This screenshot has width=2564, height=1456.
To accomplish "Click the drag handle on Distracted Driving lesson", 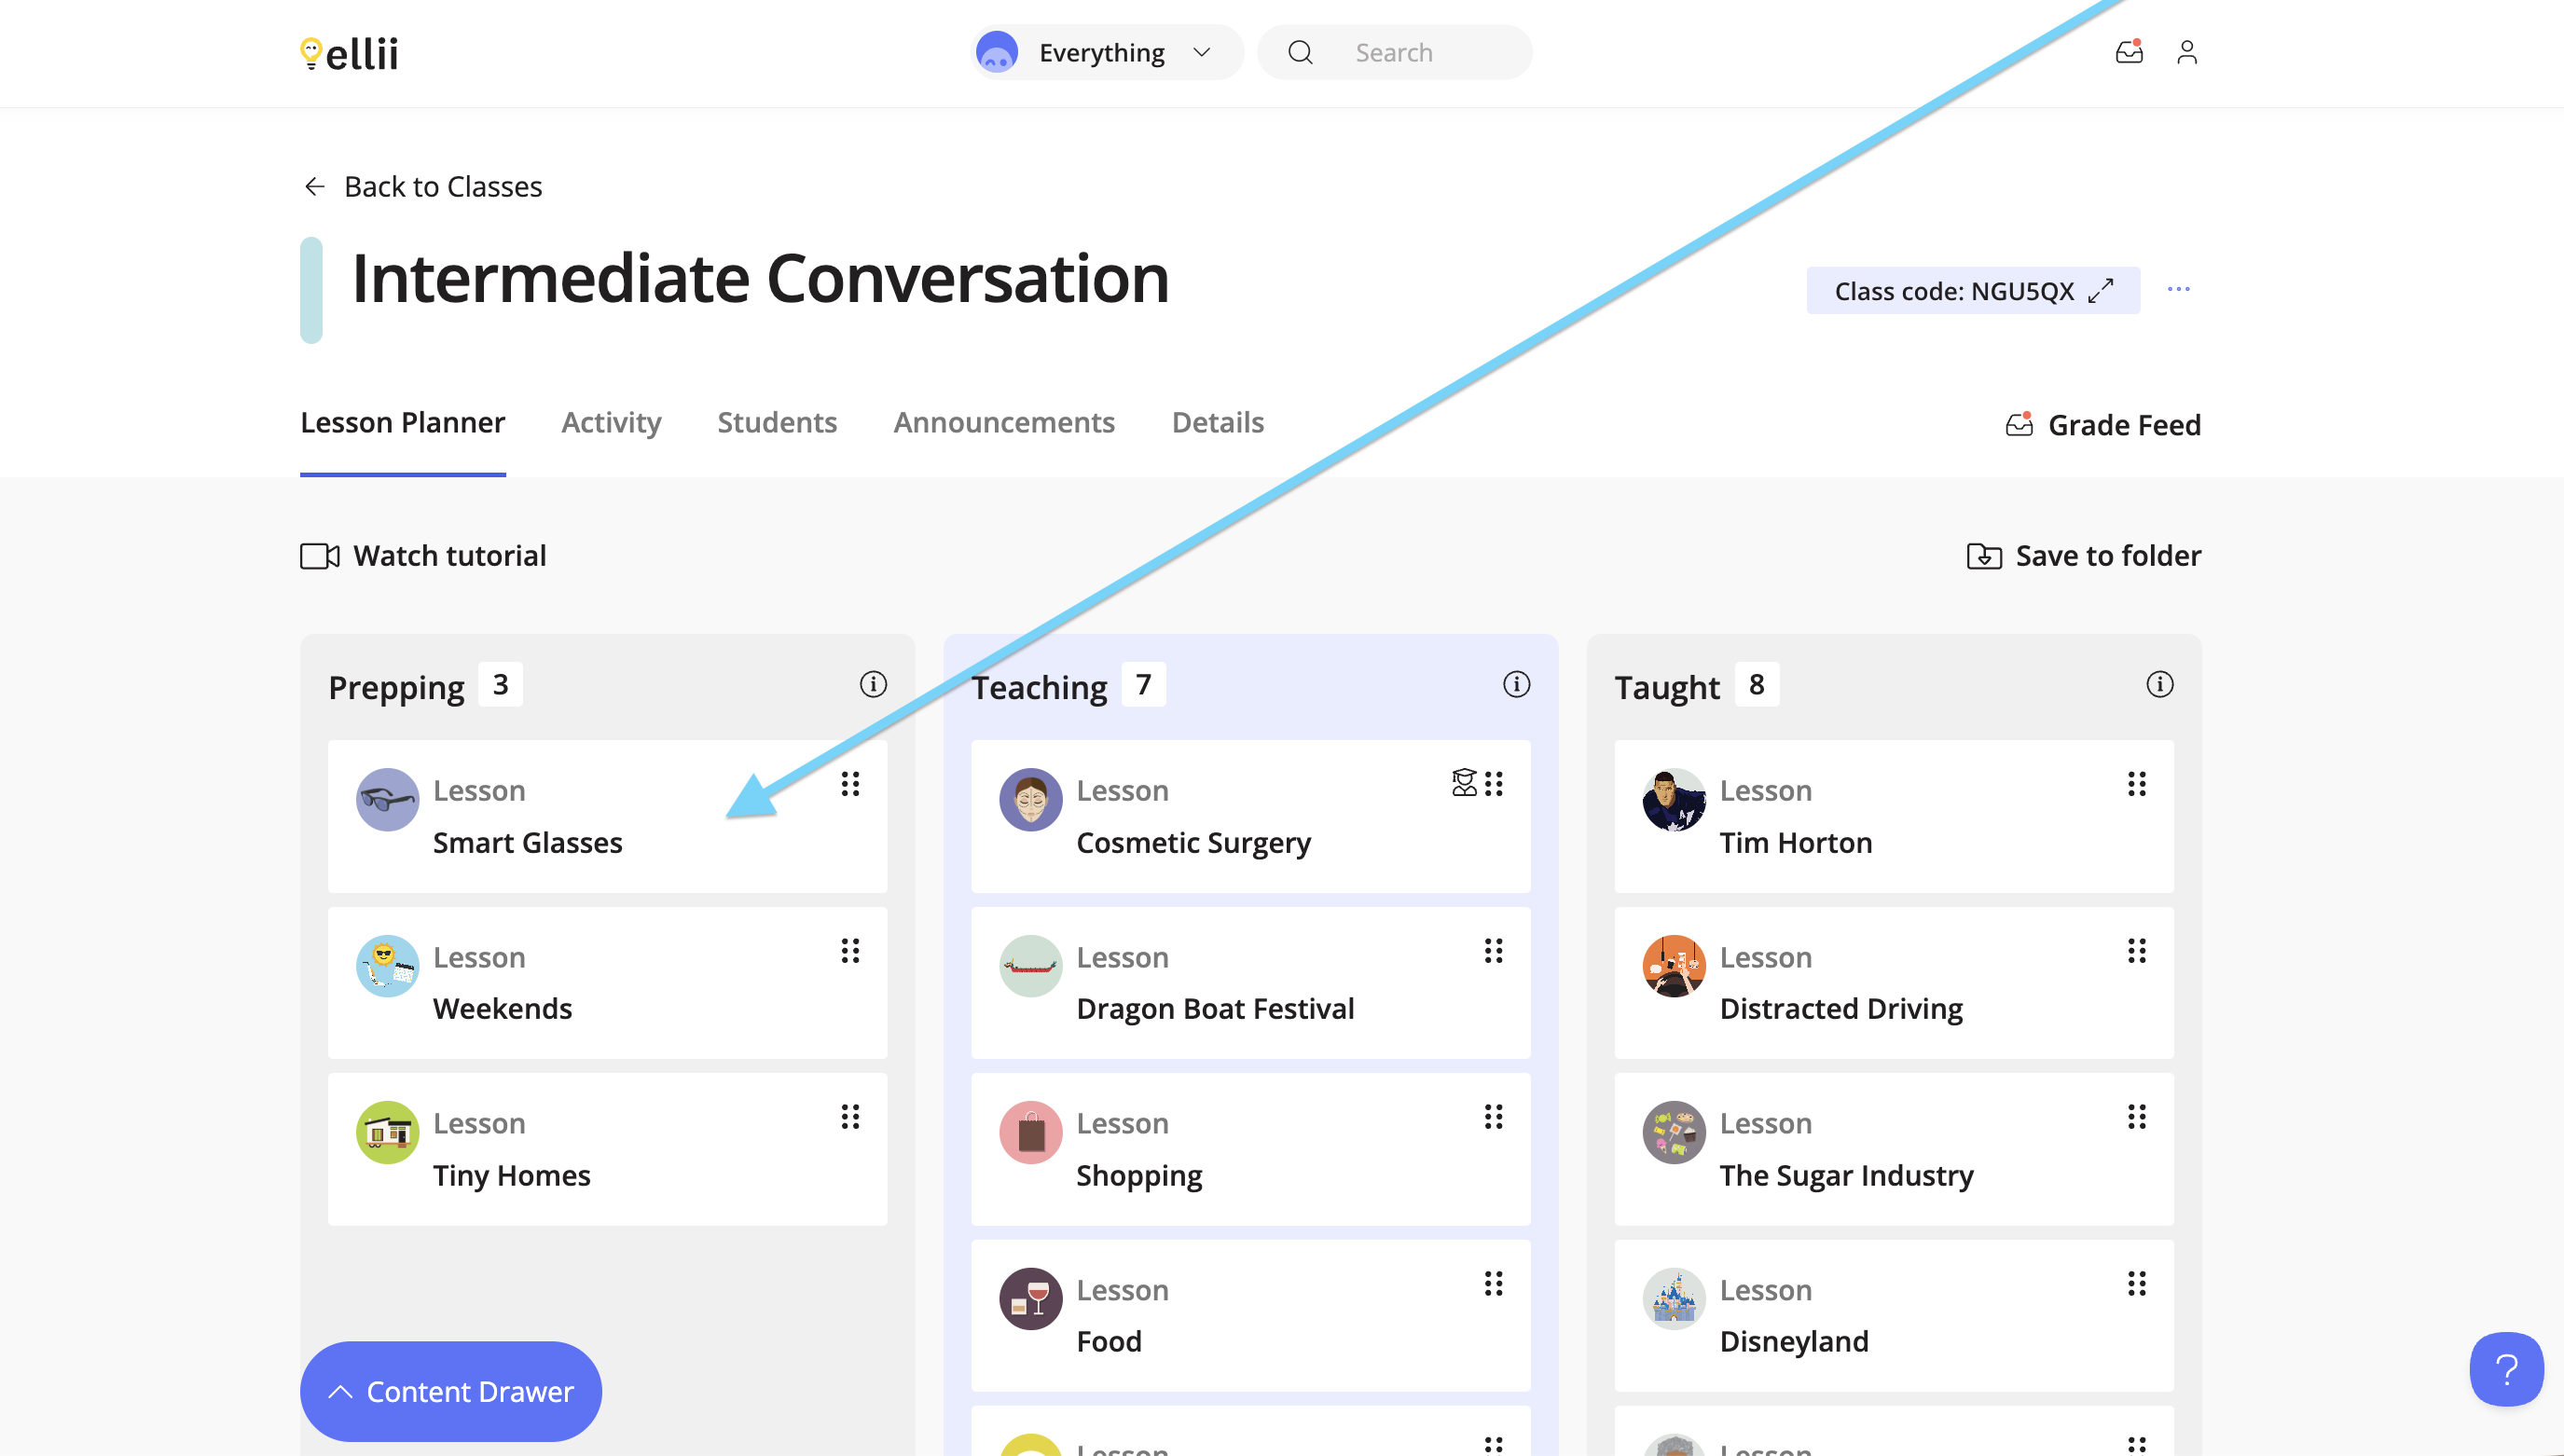I will tap(2136, 951).
